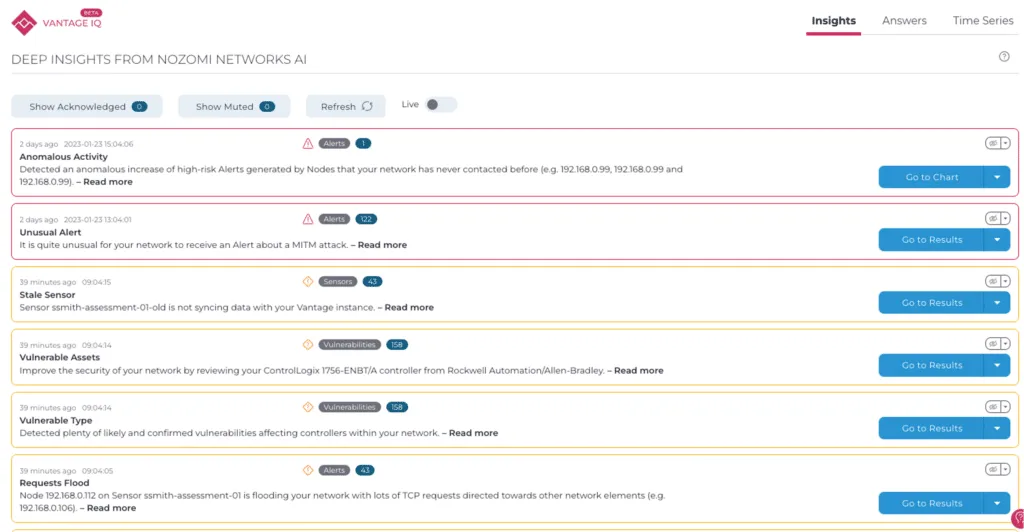Viewport: 1024px width, 532px height.
Task: Expand mute options arrow on Unusual Alert
Action: point(1006,219)
